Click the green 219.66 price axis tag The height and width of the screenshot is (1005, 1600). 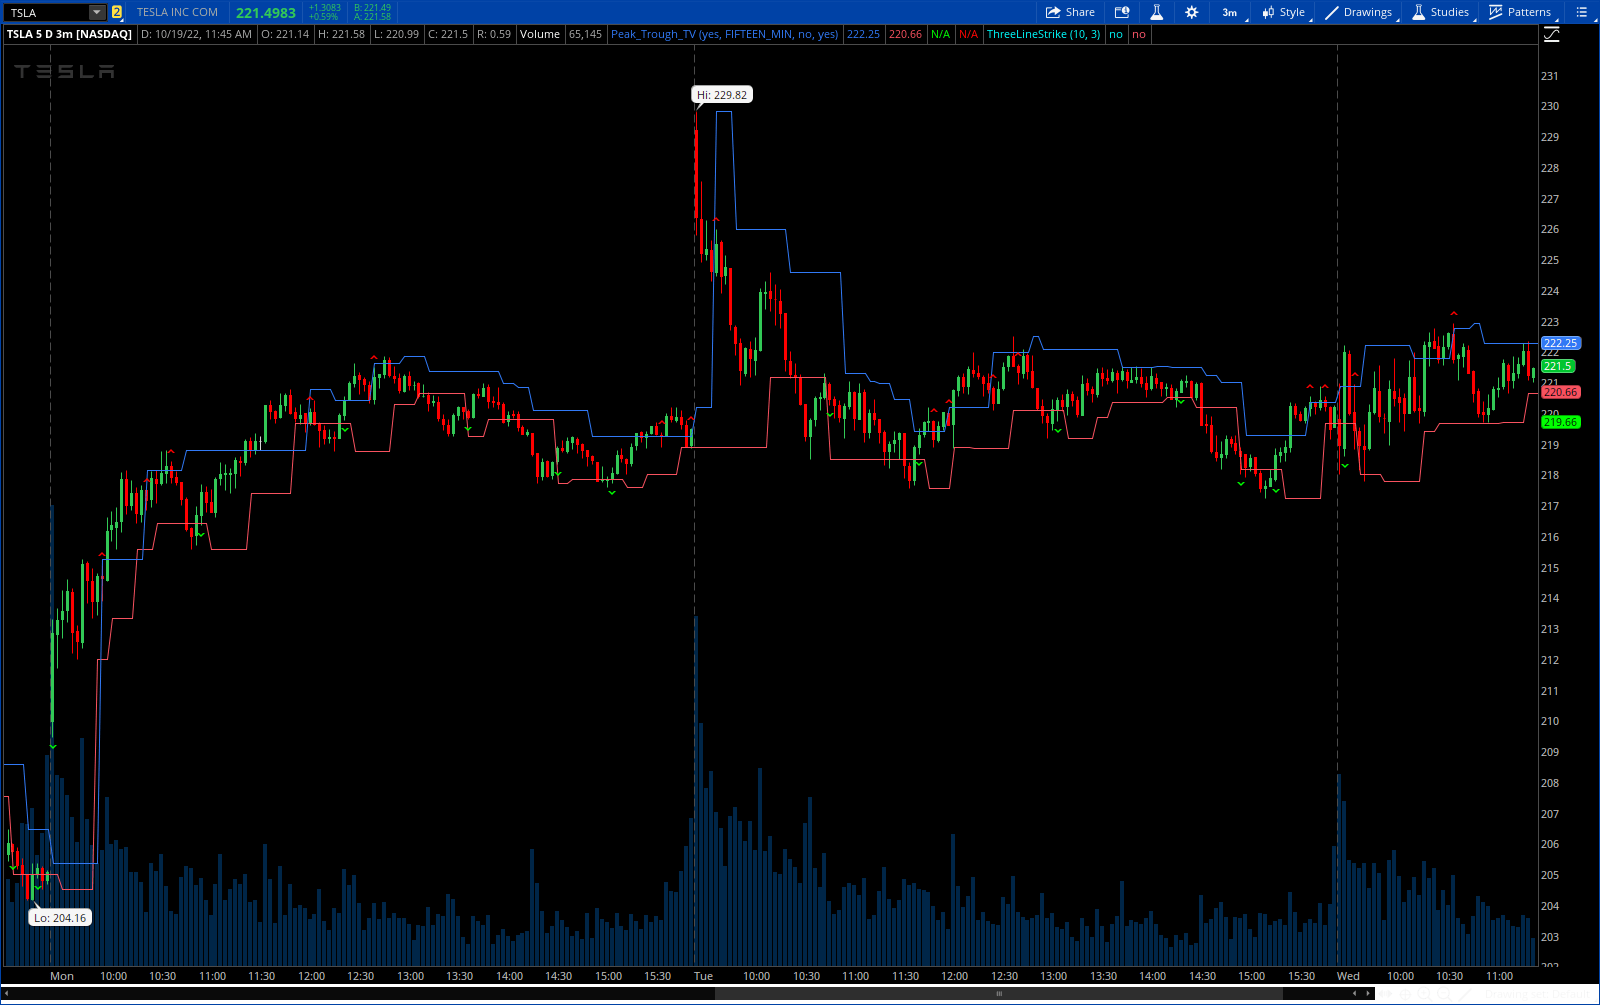[x=1560, y=422]
